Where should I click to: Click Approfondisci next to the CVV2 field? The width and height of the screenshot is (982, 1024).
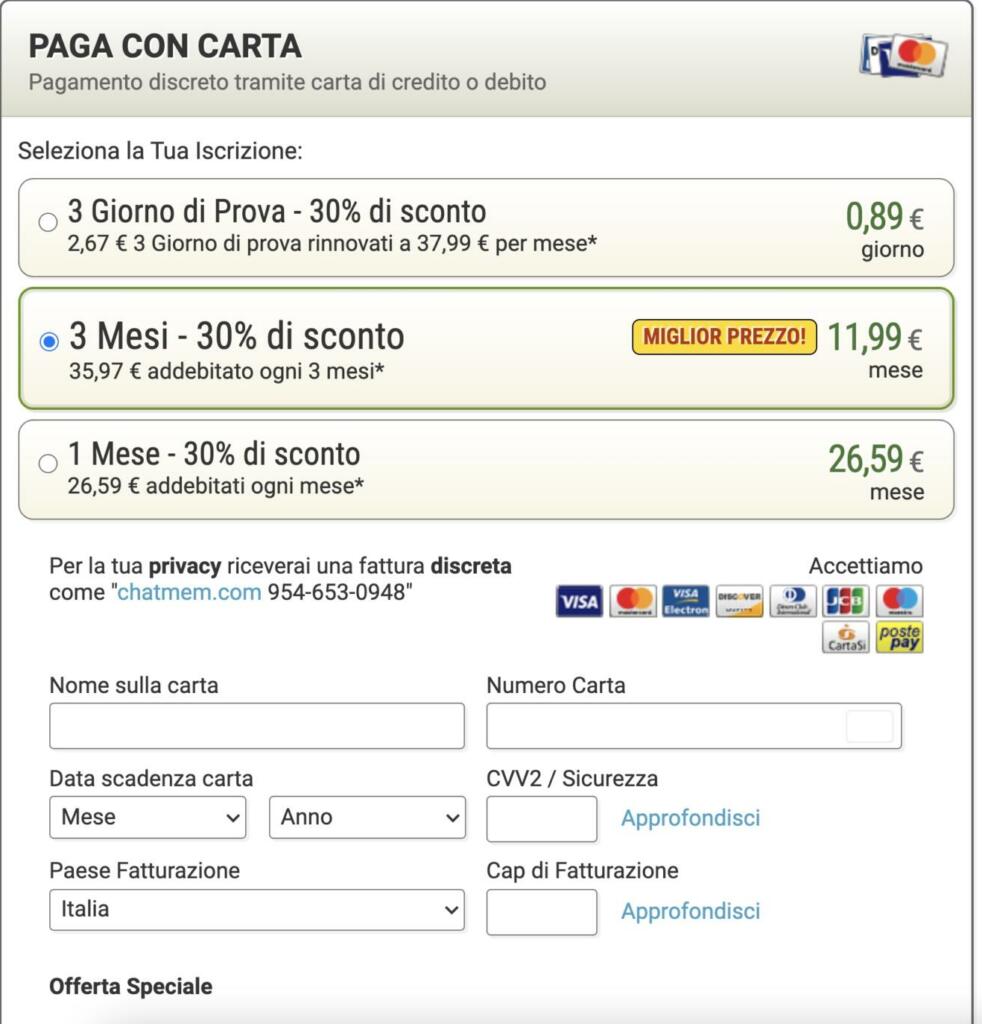[690, 818]
